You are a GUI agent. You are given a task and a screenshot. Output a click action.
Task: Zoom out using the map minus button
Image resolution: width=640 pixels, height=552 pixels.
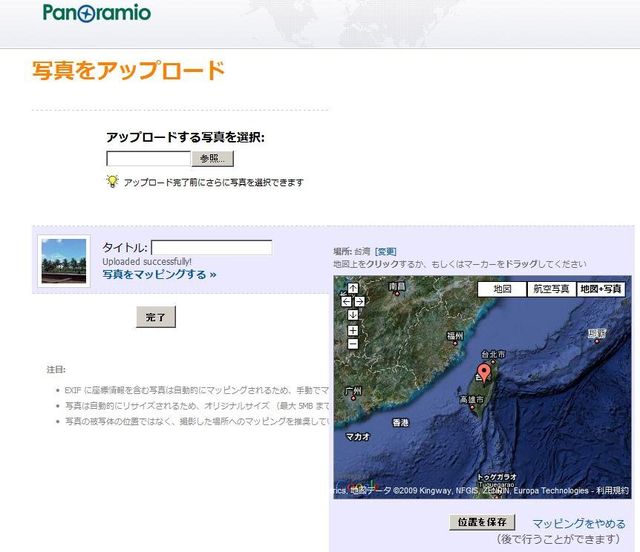pyautogui.click(x=353, y=344)
